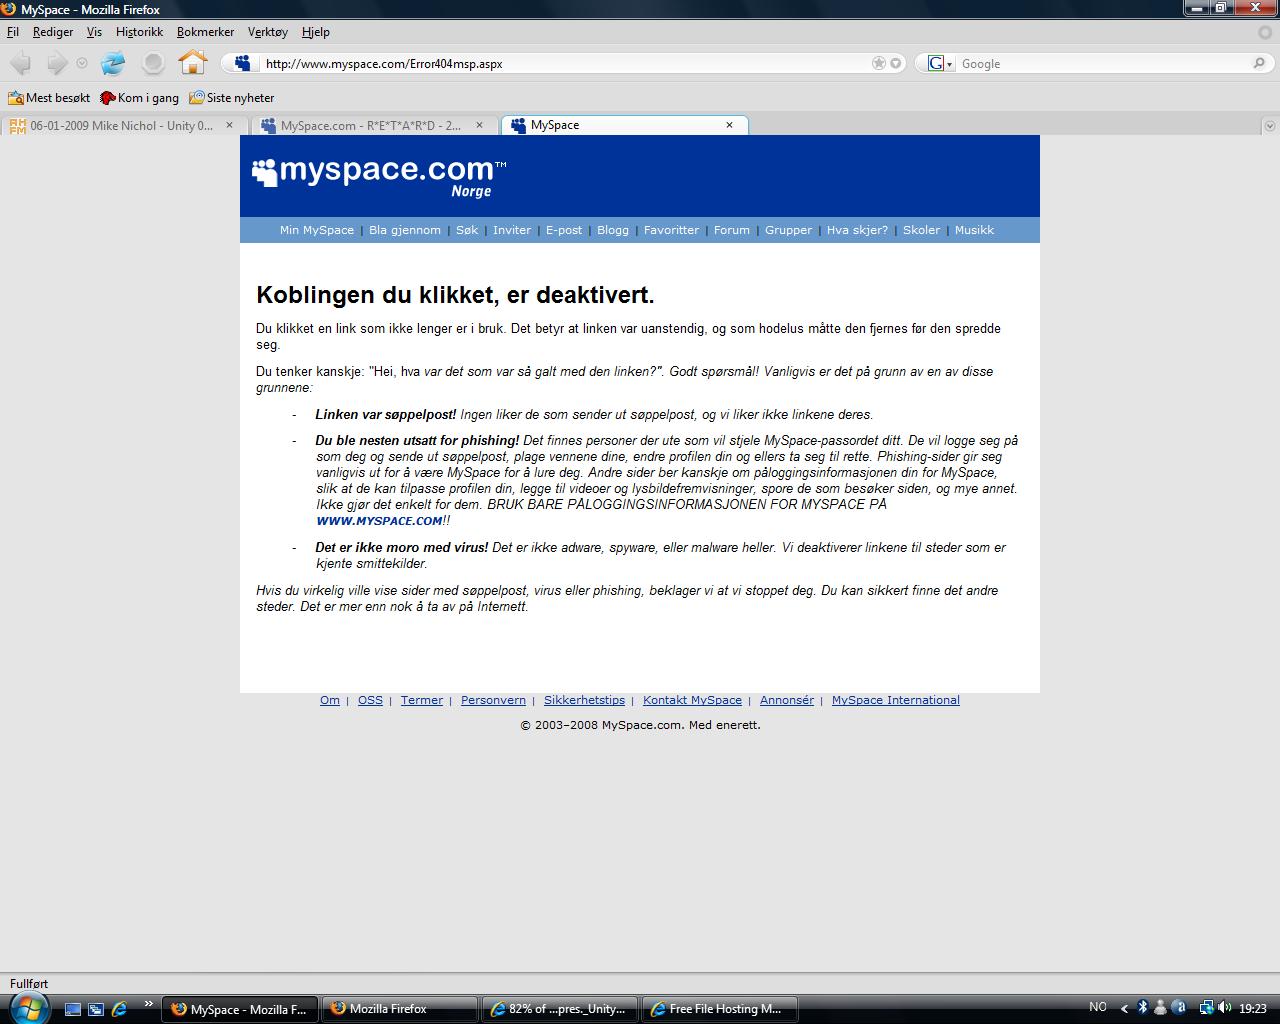Open the Windows Start orb
1280x1024 pixels.
[27, 1008]
